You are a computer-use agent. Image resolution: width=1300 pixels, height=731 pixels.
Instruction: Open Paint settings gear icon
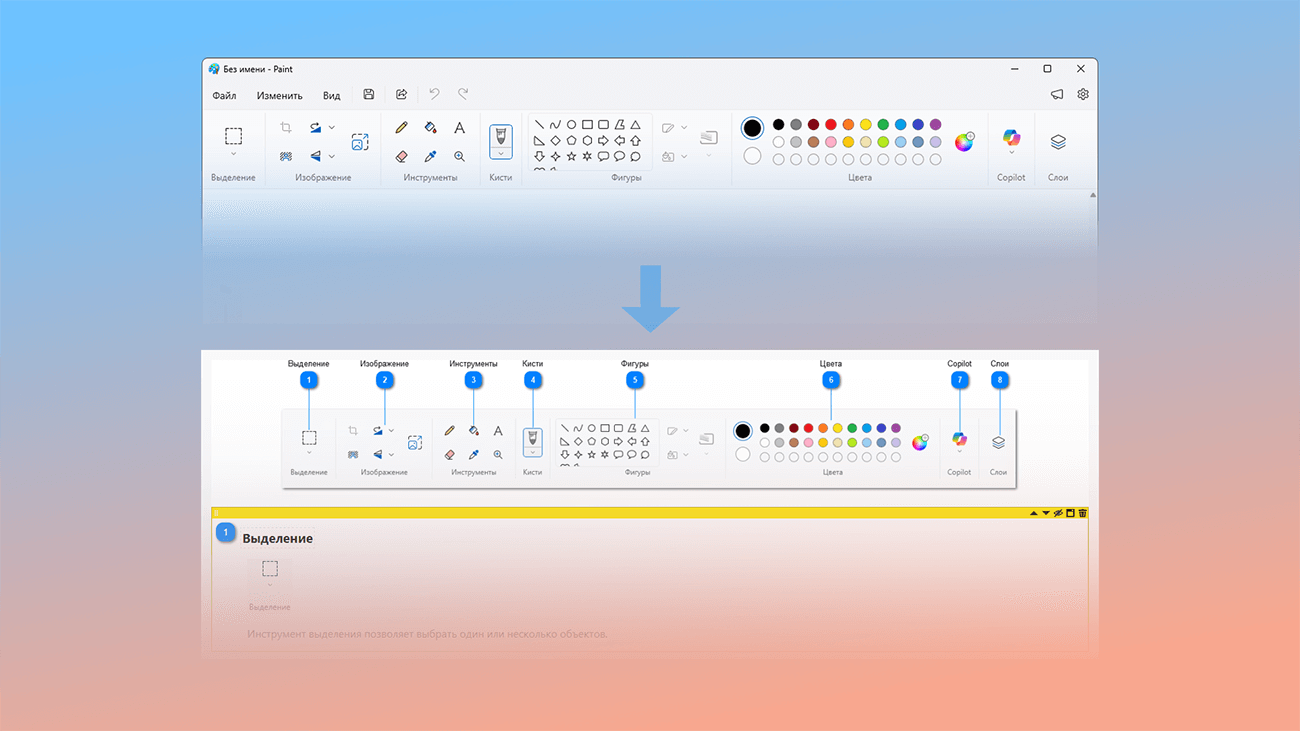[x=1082, y=95]
